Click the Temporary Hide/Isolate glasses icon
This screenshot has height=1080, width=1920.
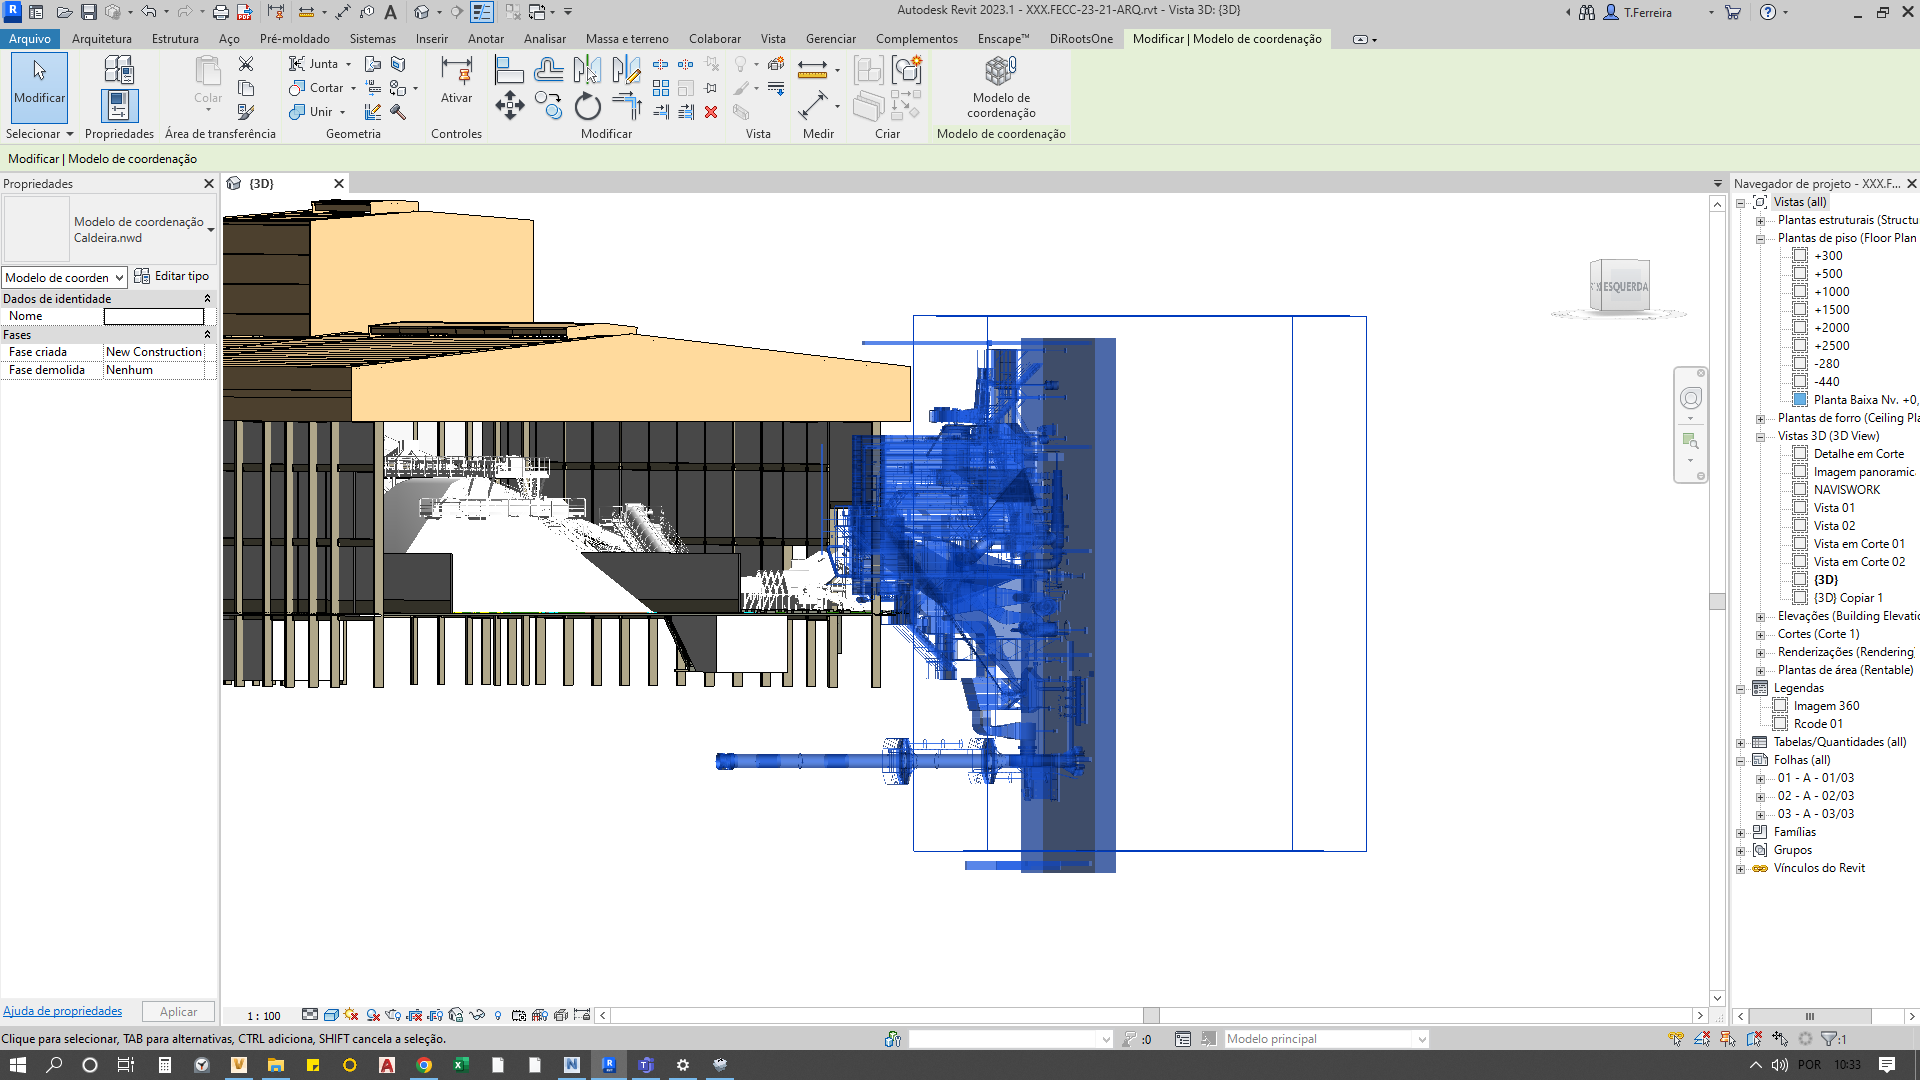(477, 1015)
